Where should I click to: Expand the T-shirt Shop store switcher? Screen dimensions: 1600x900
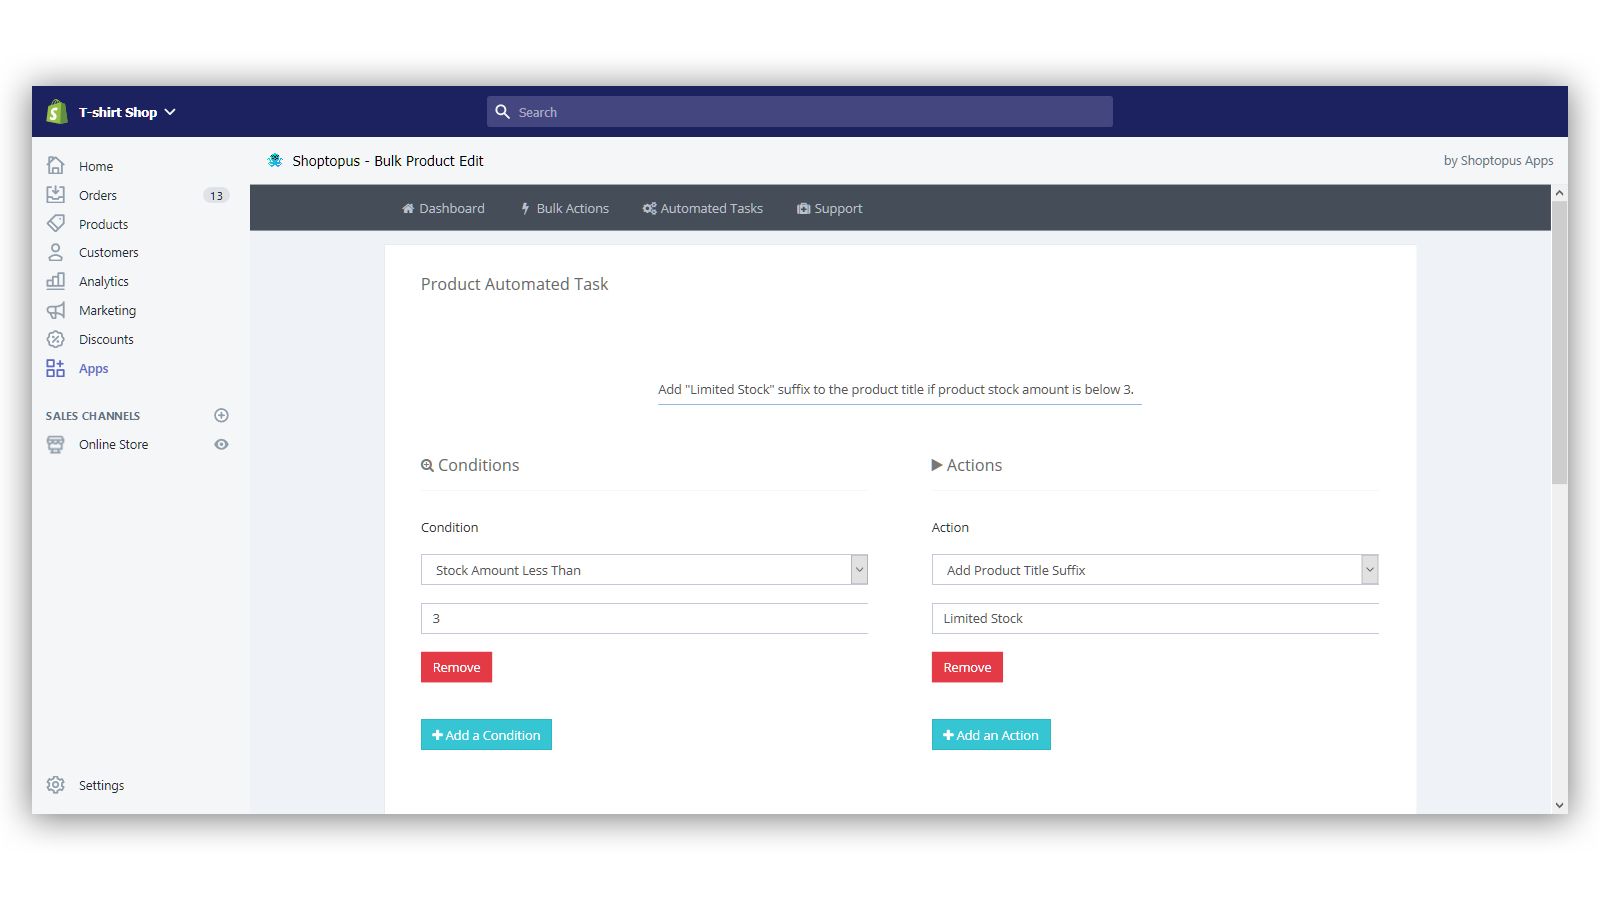pos(127,112)
